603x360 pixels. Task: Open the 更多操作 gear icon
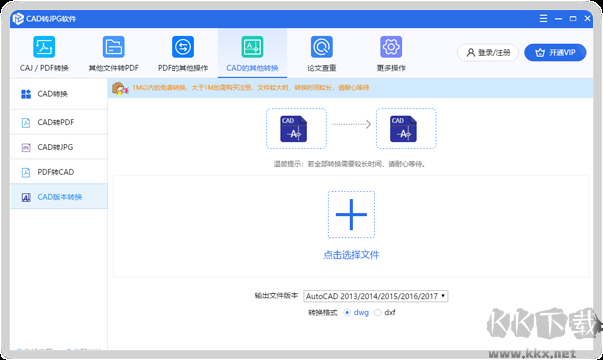pos(391,47)
